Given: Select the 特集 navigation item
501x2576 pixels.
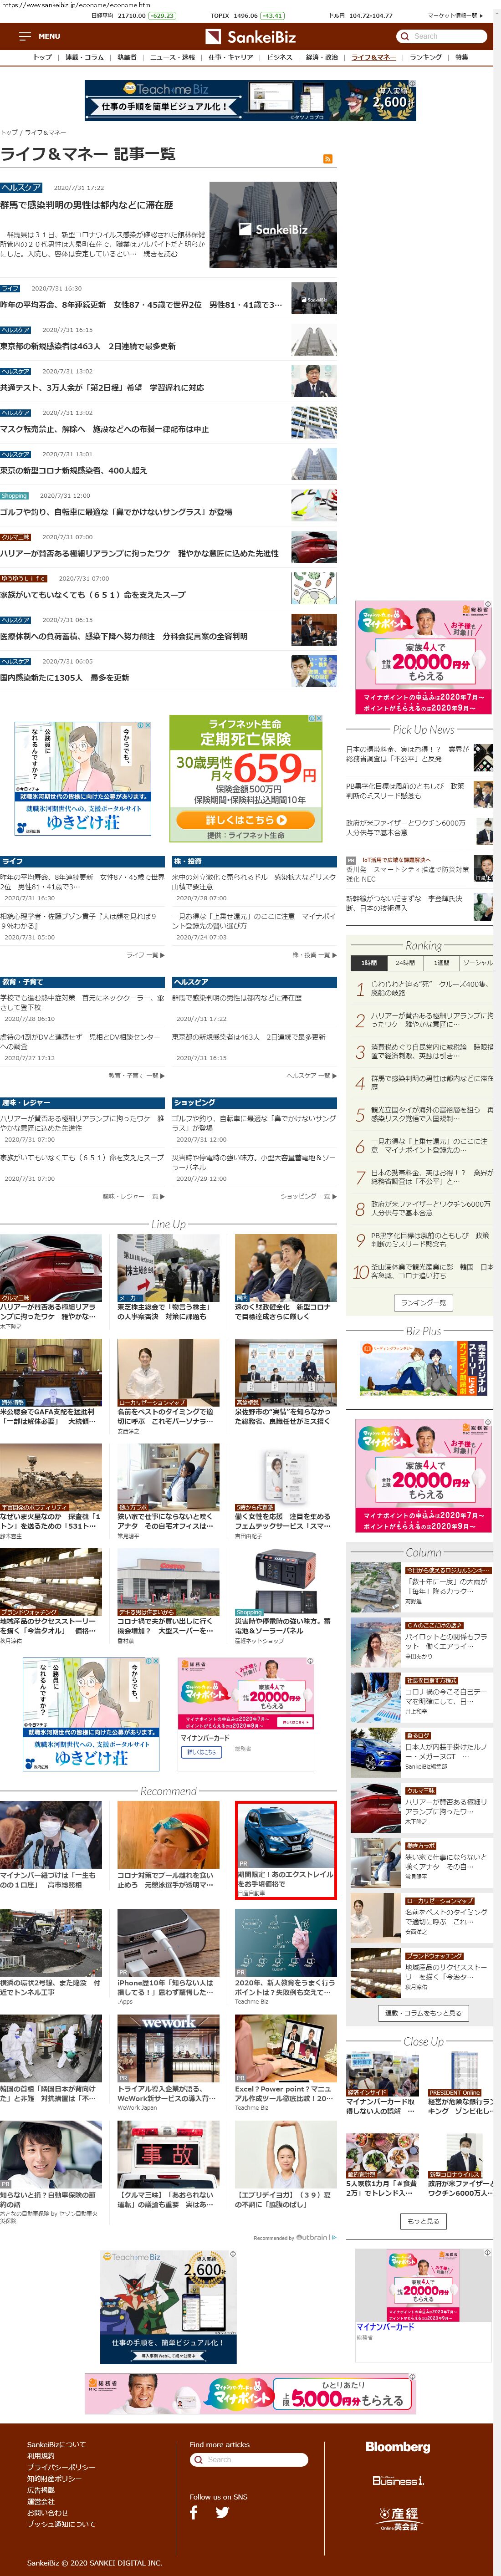Looking at the screenshot, I should pyautogui.click(x=461, y=57).
